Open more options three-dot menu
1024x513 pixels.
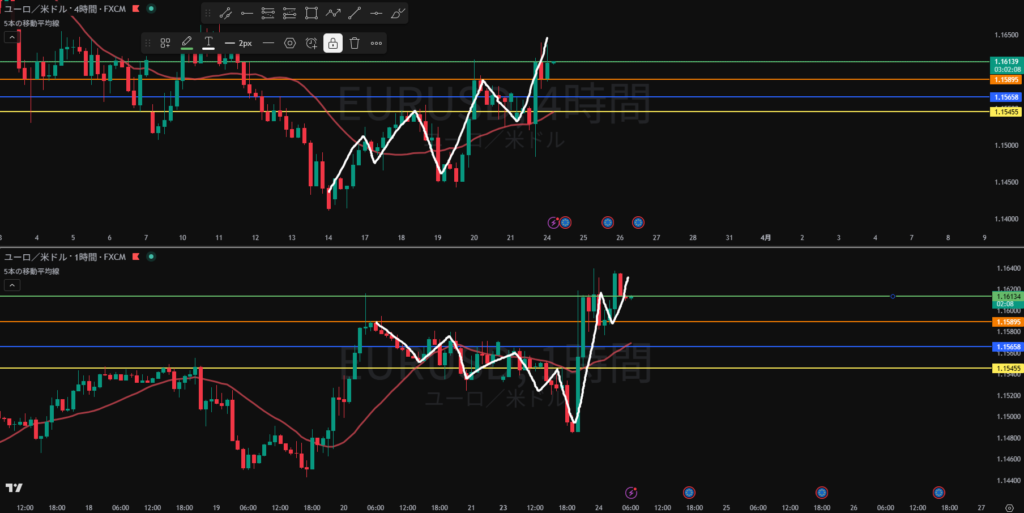(x=376, y=43)
